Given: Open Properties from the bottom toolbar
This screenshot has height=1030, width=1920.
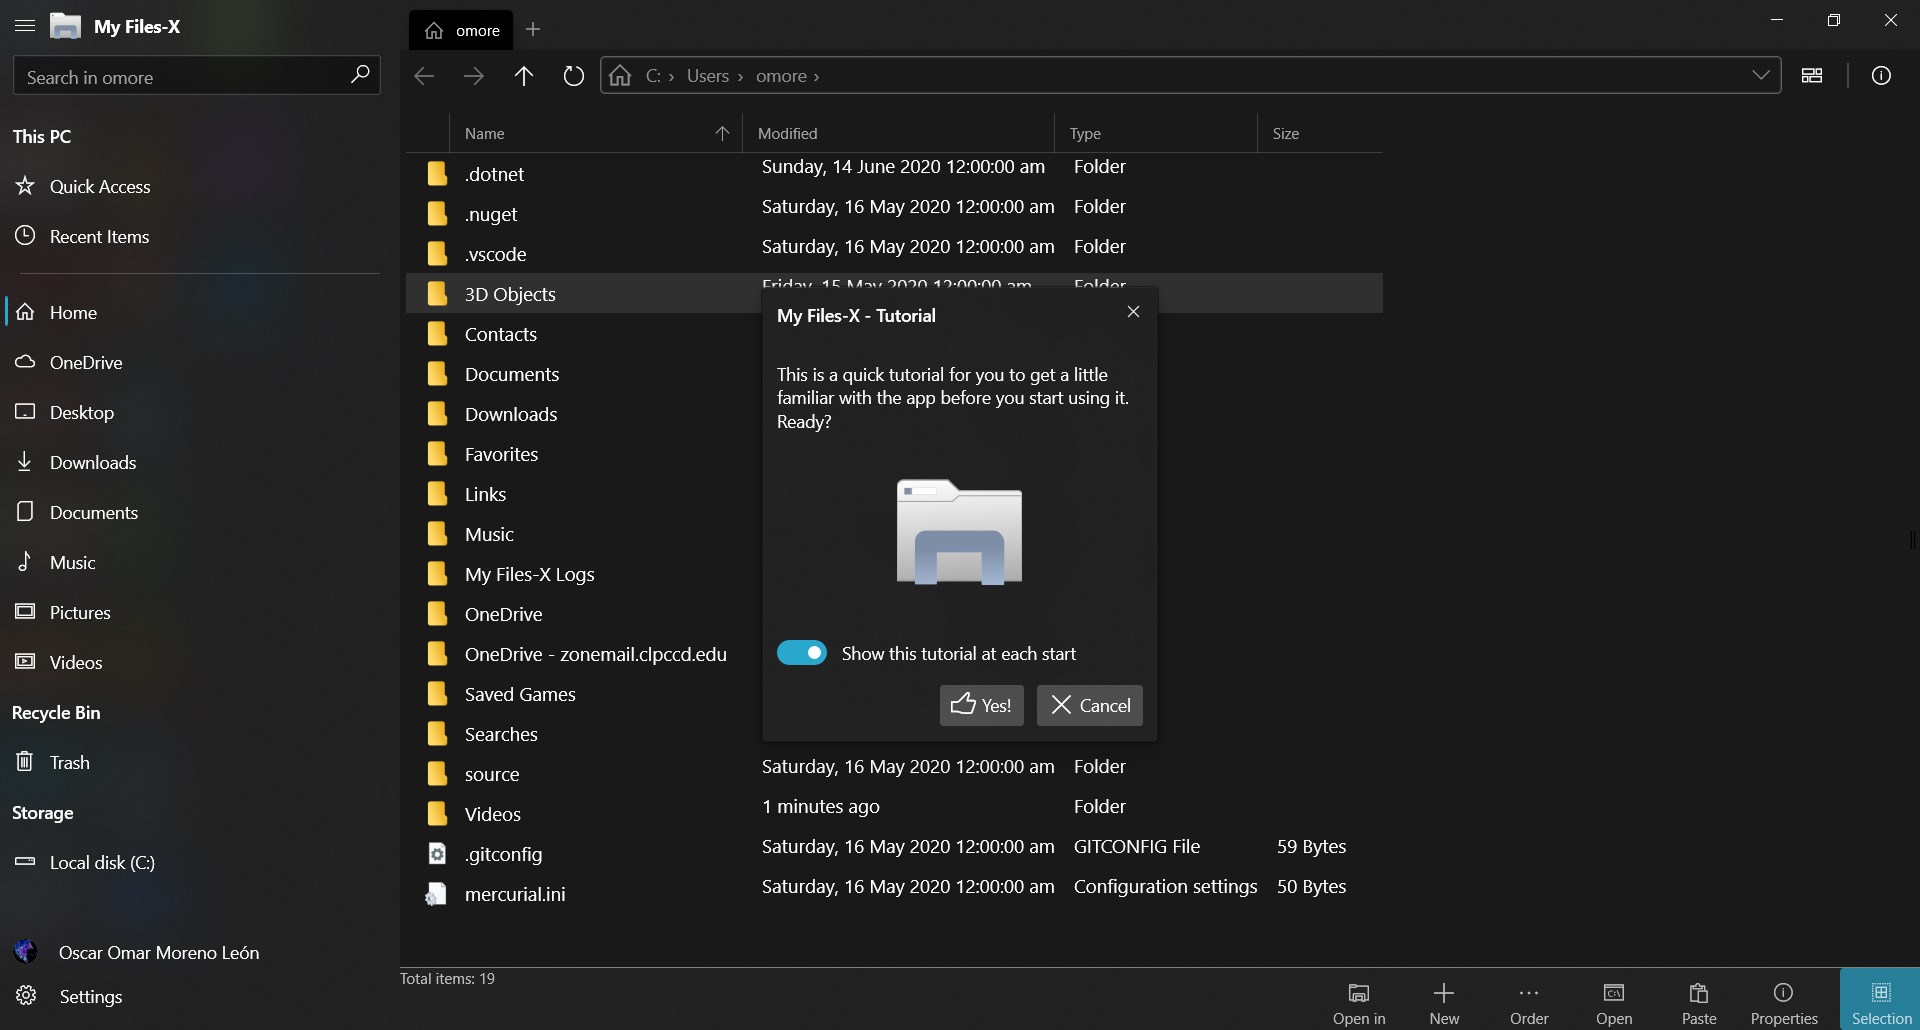Looking at the screenshot, I should 1784,1000.
